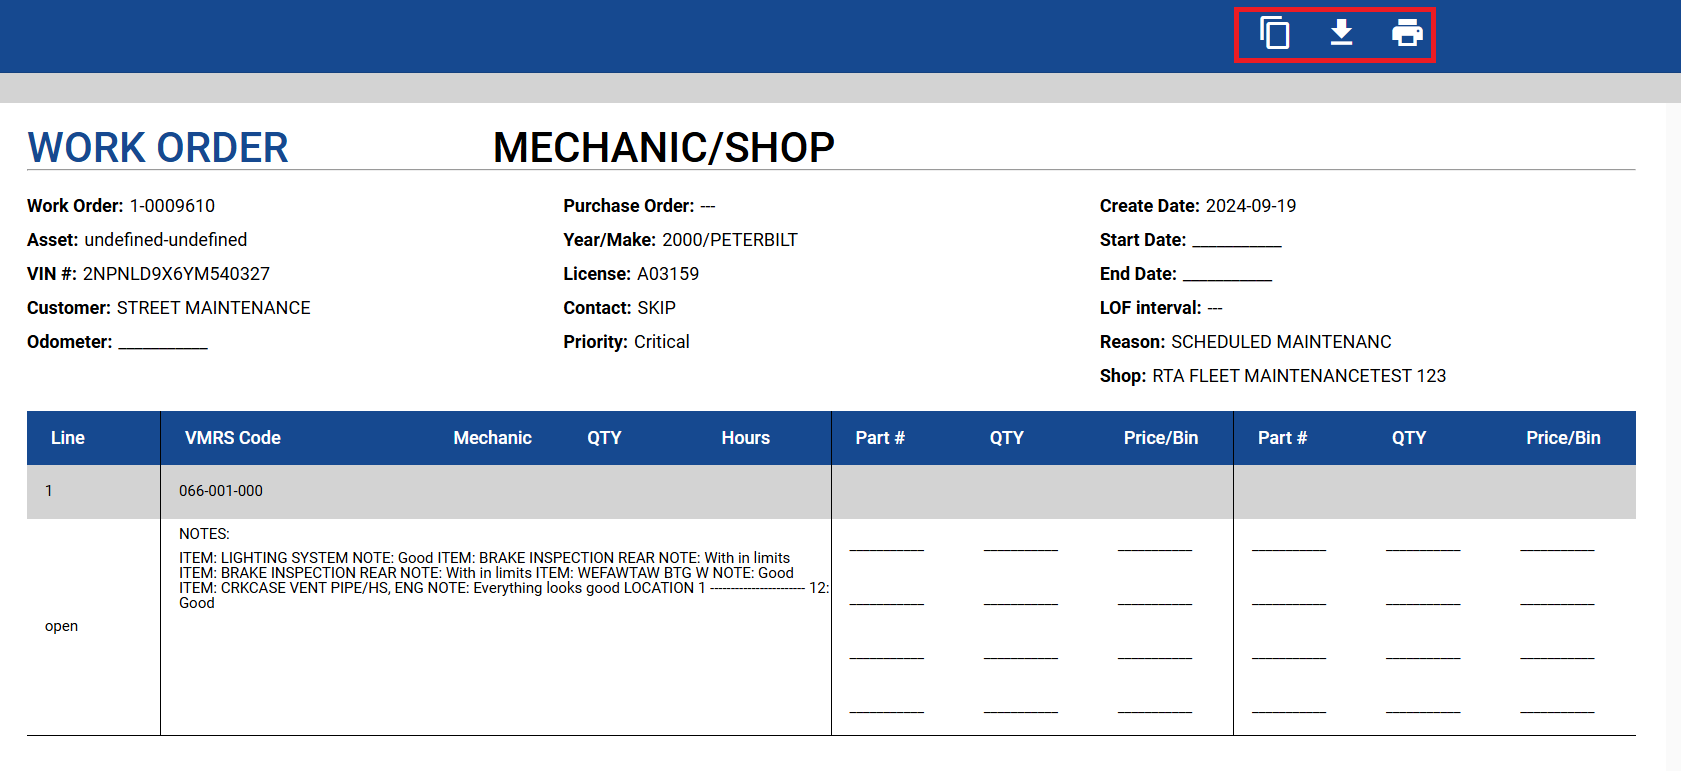Image resolution: width=1681 pixels, height=771 pixels.
Task: Select the blank Odometer field
Action: [163, 343]
